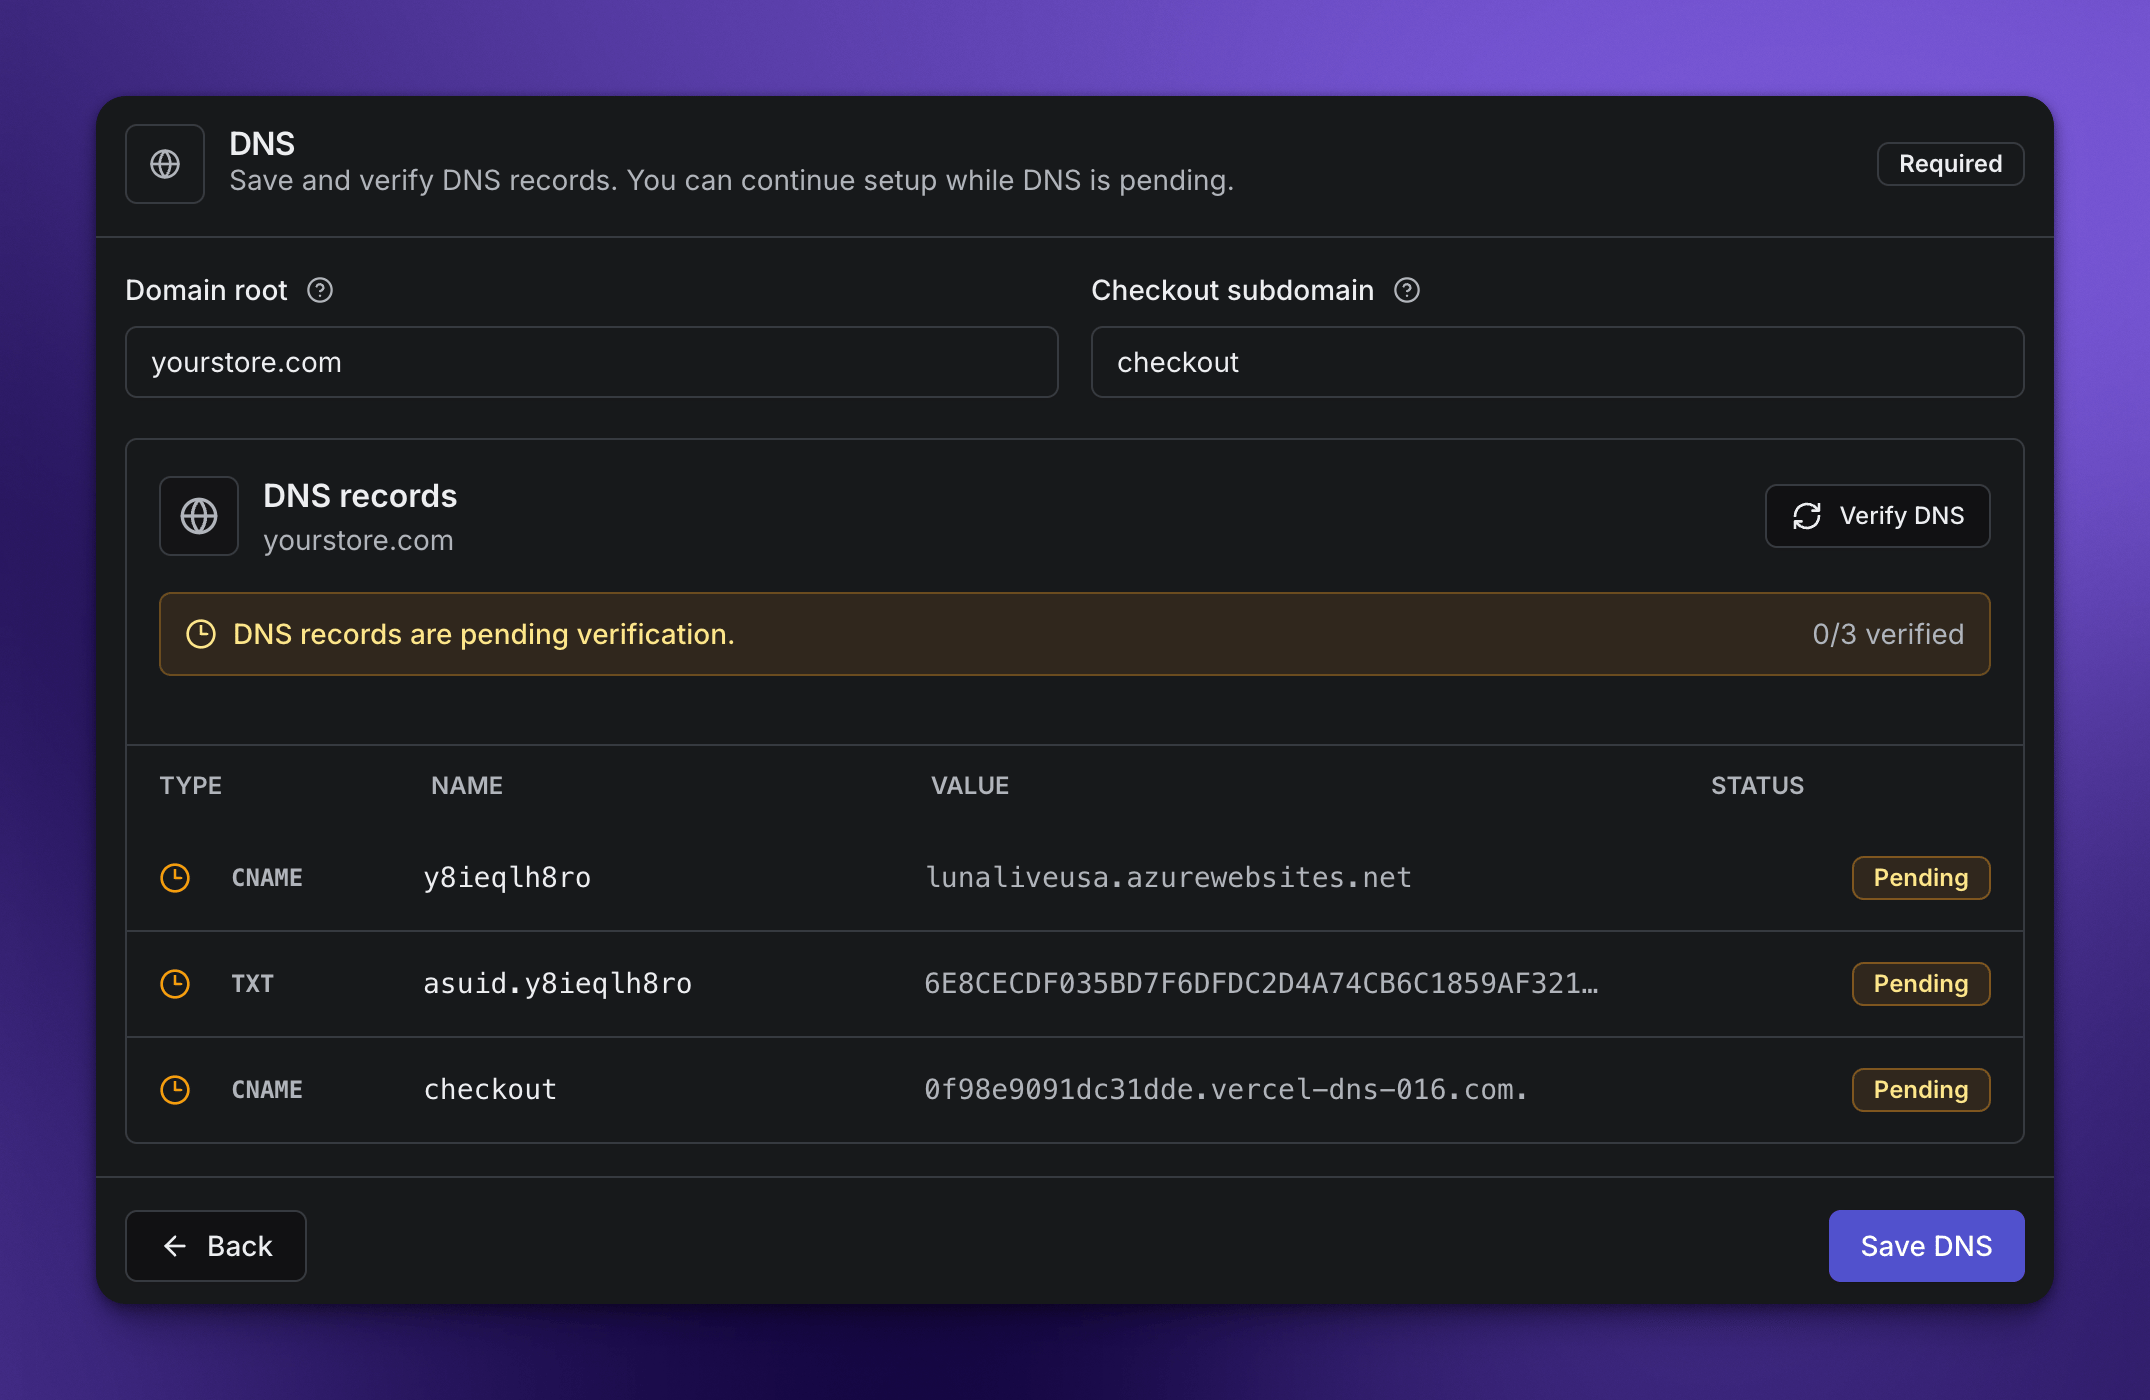Focus the Checkout subdomain input field
The width and height of the screenshot is (2150, 1400).
pos(1557,362)
